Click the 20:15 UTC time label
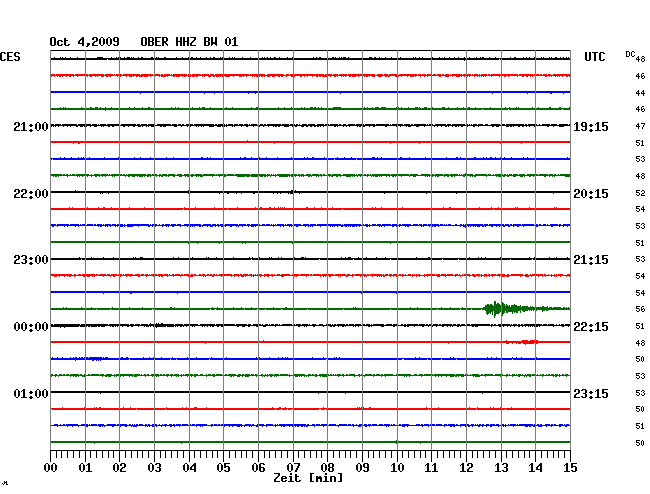The height and width of the screenshot is (494, 650). click(591, 194)
